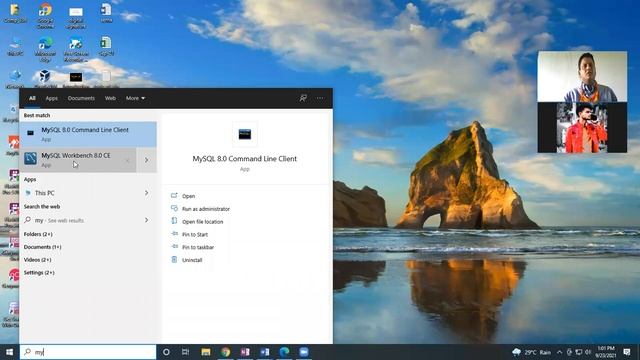The height and width of the screenshot is (360, 640).
Task: Open Task View on the taskbar
Action: tap(185, 352)
